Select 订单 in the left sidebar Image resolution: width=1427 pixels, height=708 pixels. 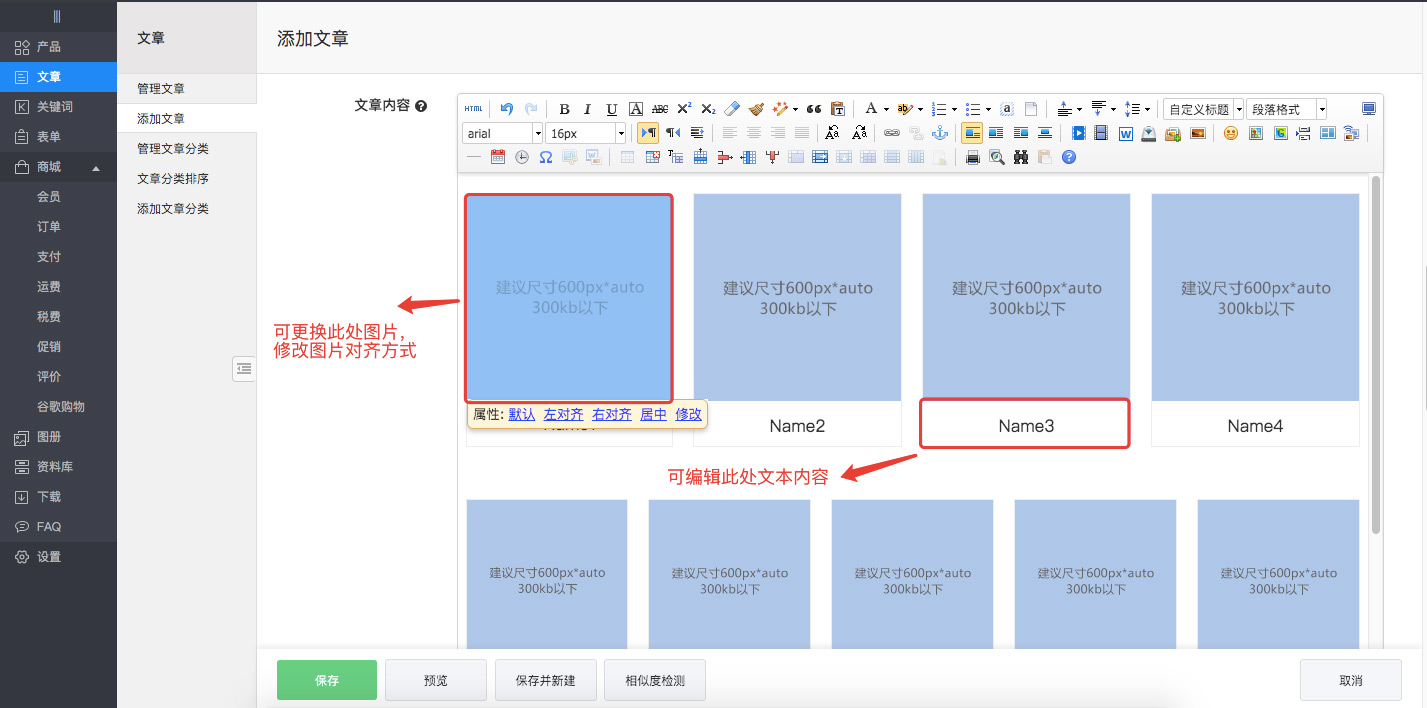pos(49,227)
